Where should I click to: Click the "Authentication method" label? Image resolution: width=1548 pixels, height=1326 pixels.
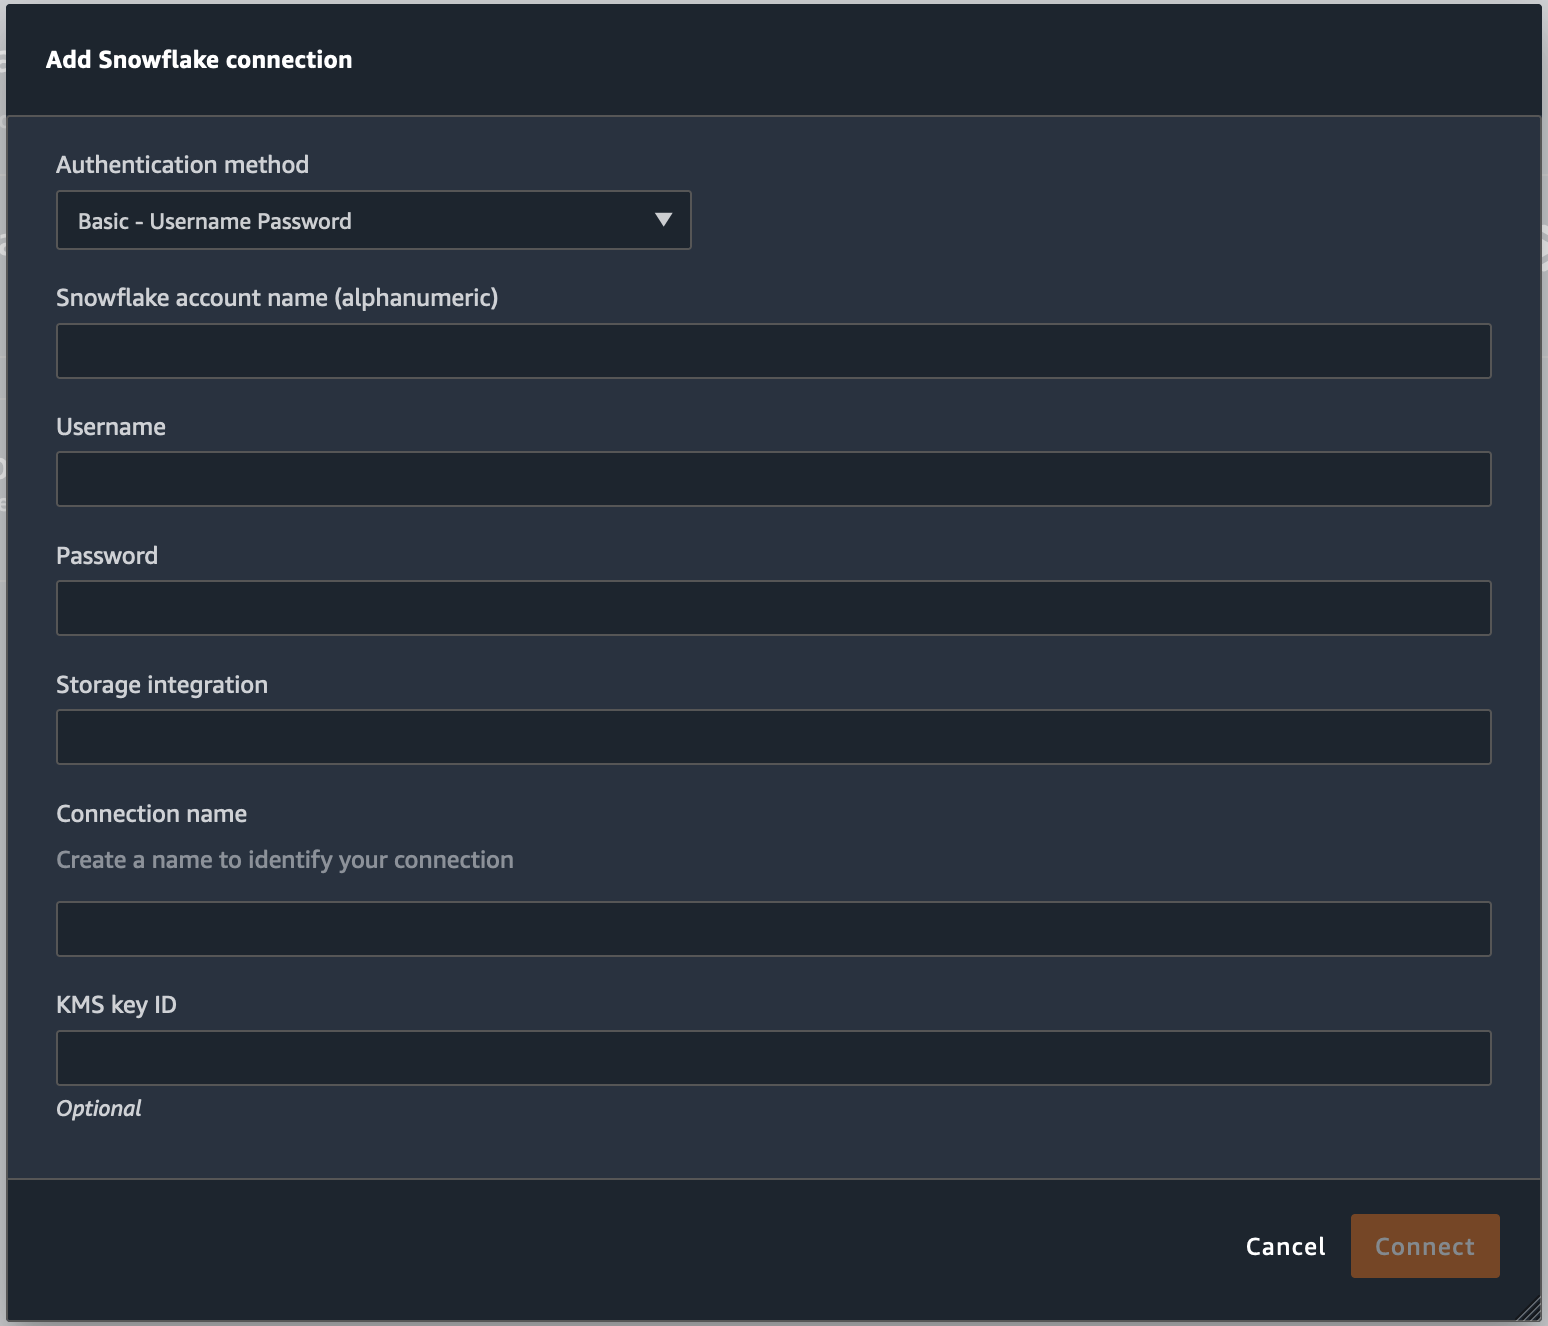[182, 165]
